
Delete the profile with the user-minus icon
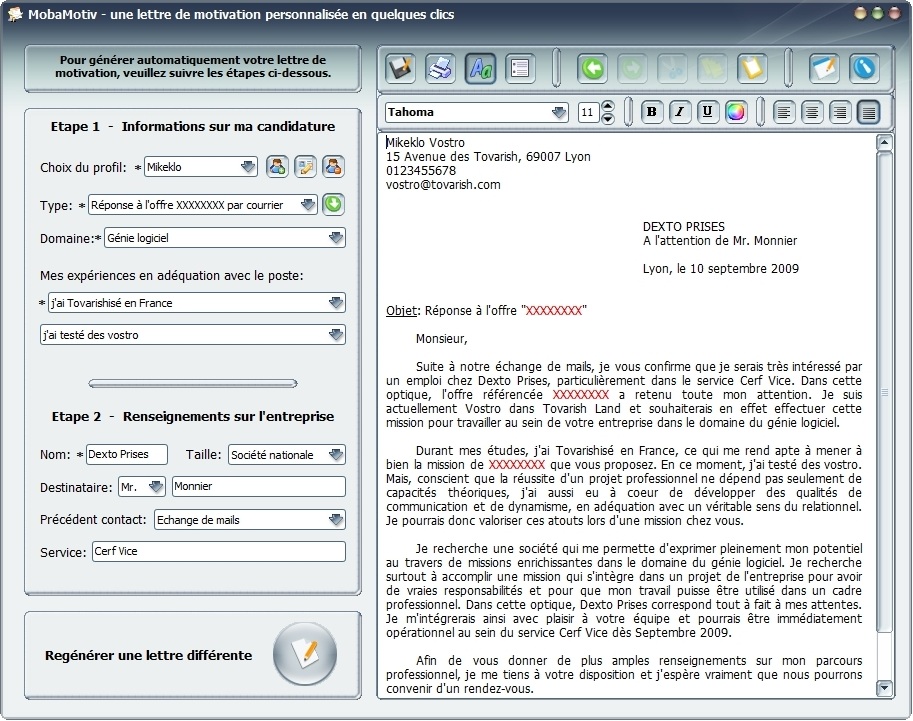pos(333,167)
